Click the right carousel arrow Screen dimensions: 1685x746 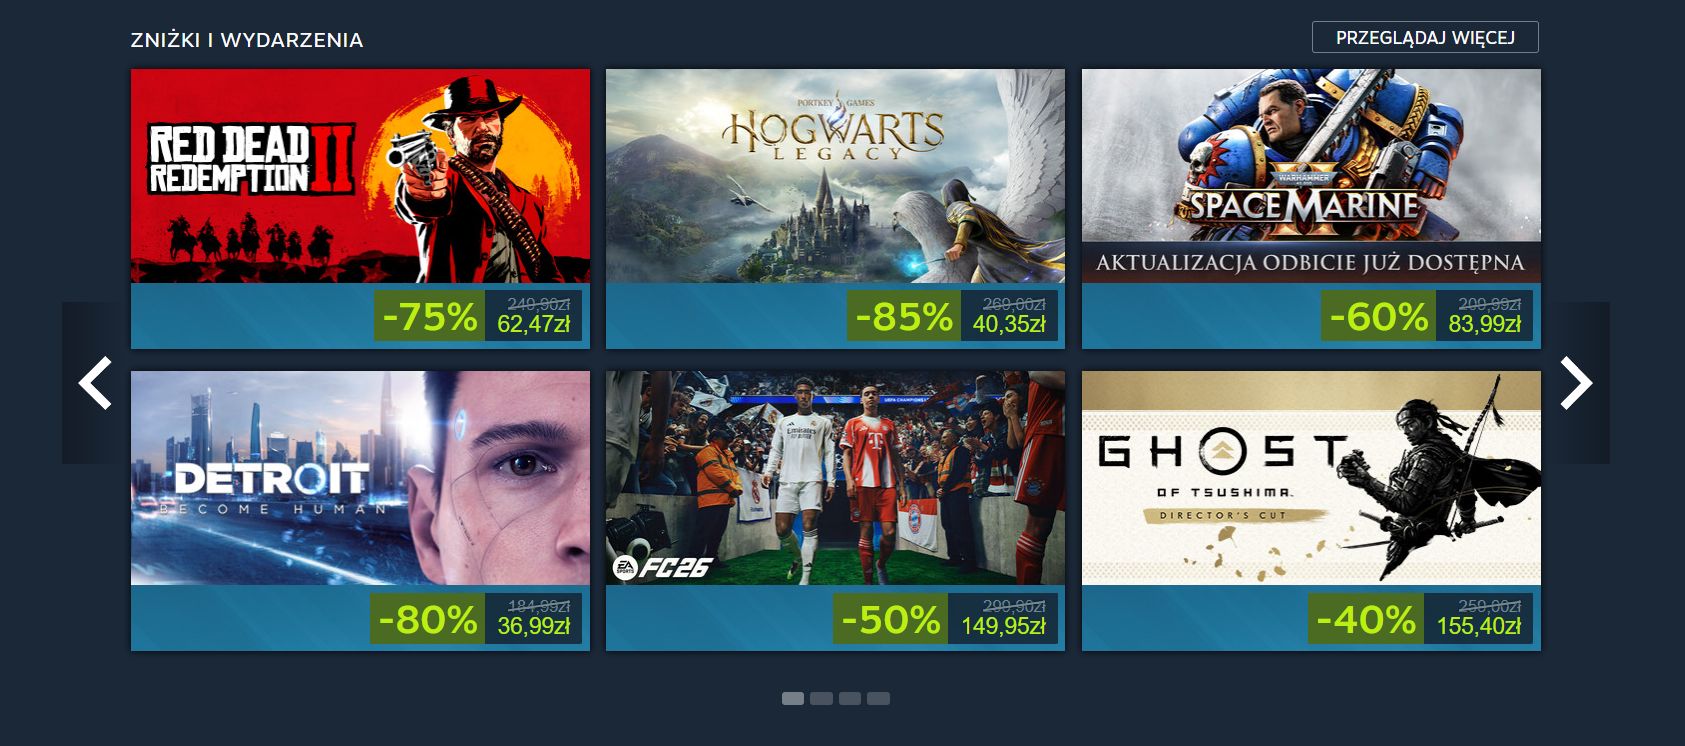1576,383
